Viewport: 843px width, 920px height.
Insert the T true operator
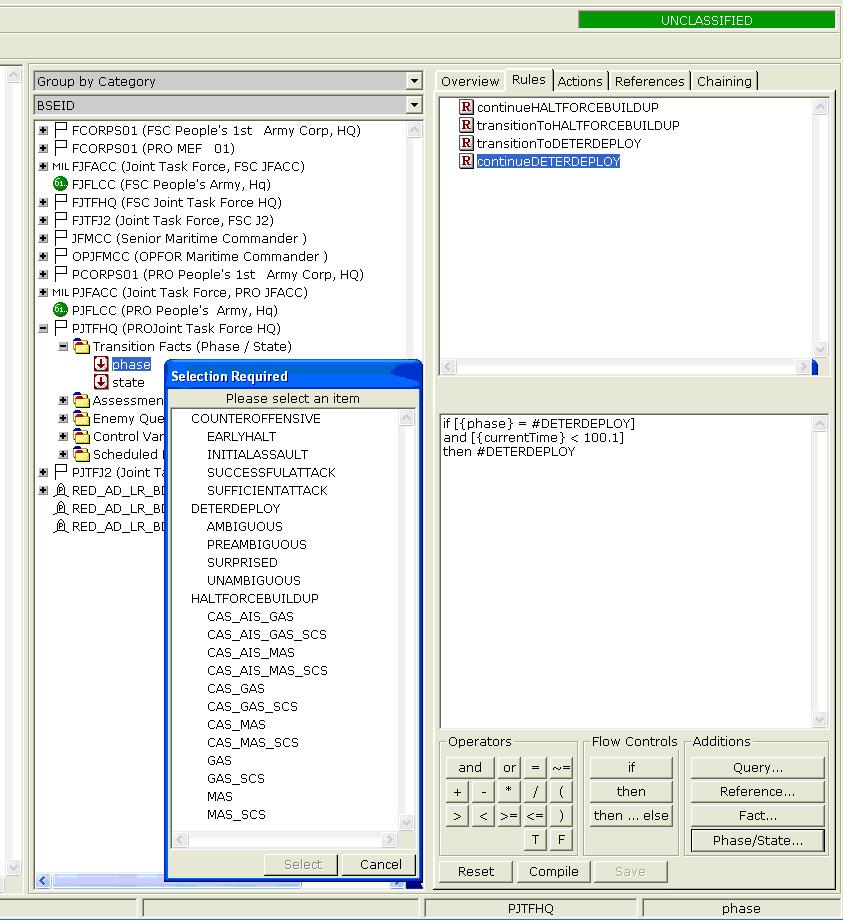[x=536, y=840]
